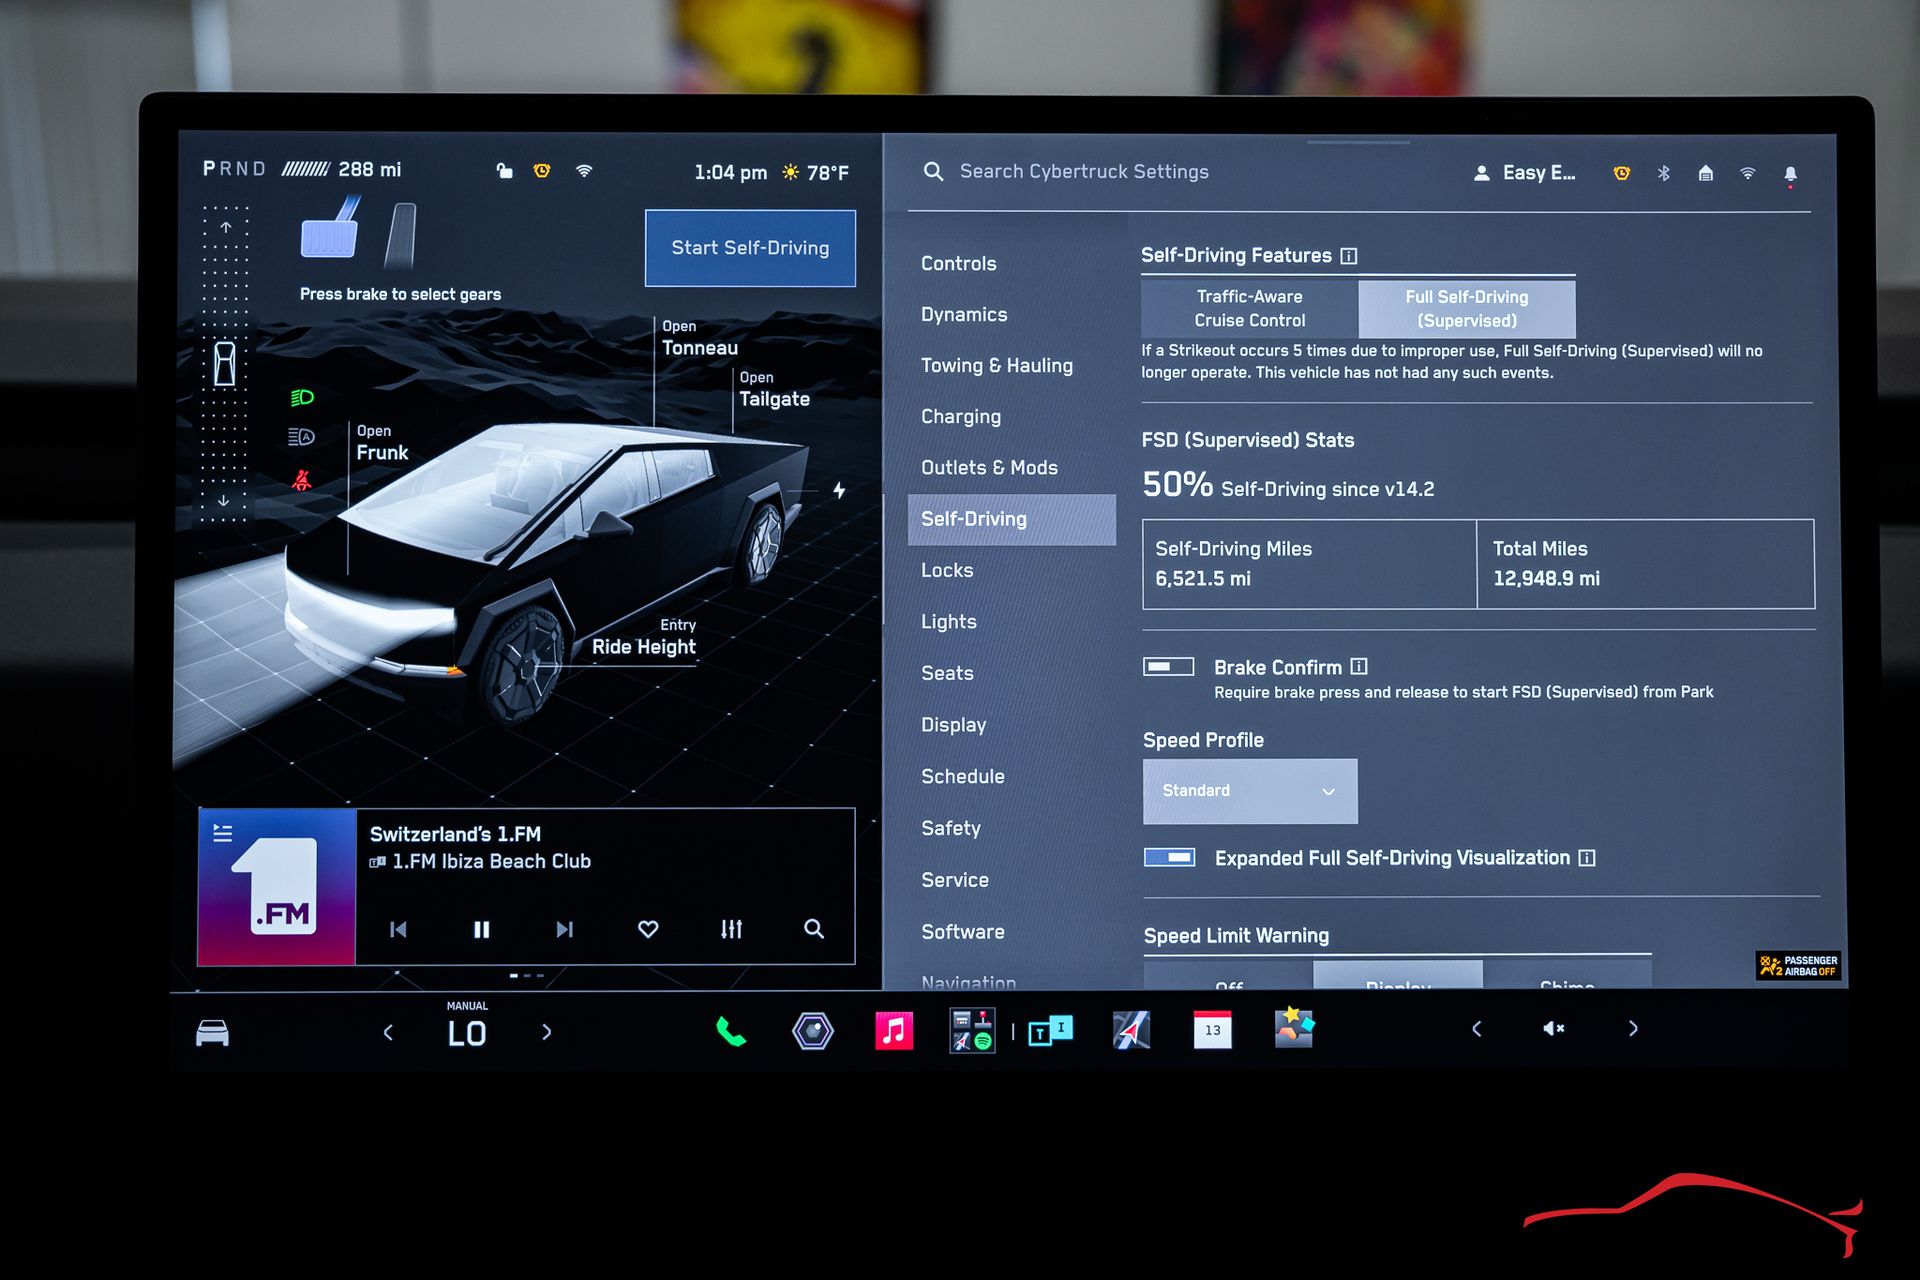1920x1280 pixels.
Task: Open notifications via the bell icon
Action: pos(1791,175)
